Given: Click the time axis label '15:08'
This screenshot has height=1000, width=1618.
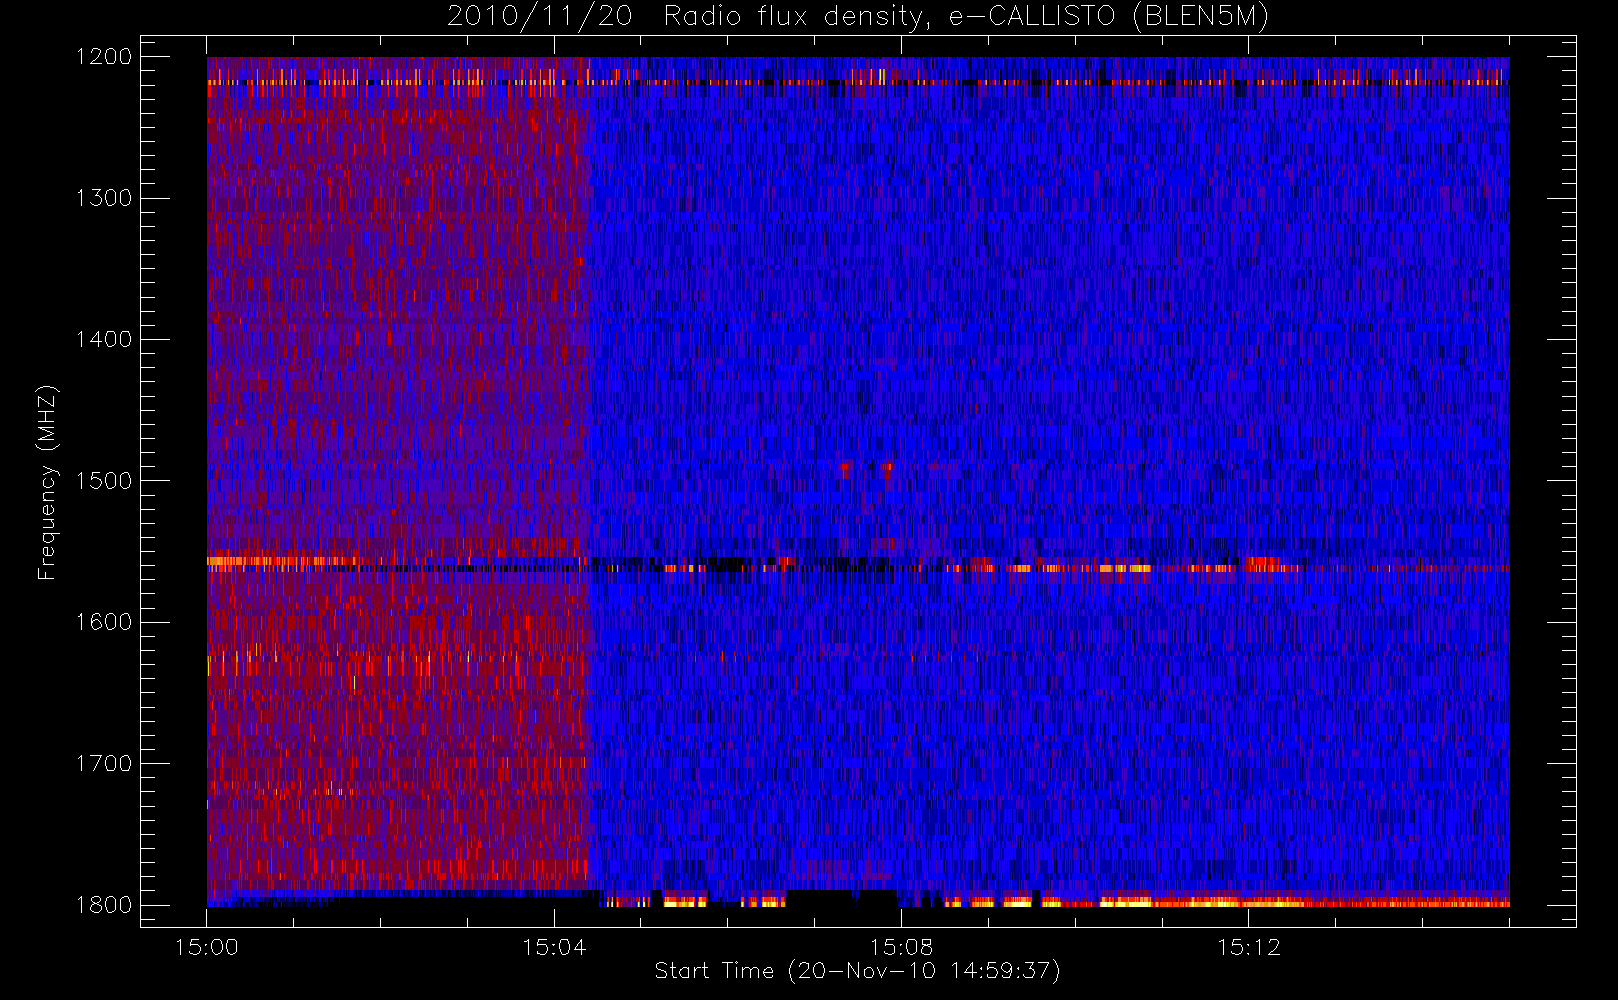Looking at the screenshot, I should click(x=901, y=947).
